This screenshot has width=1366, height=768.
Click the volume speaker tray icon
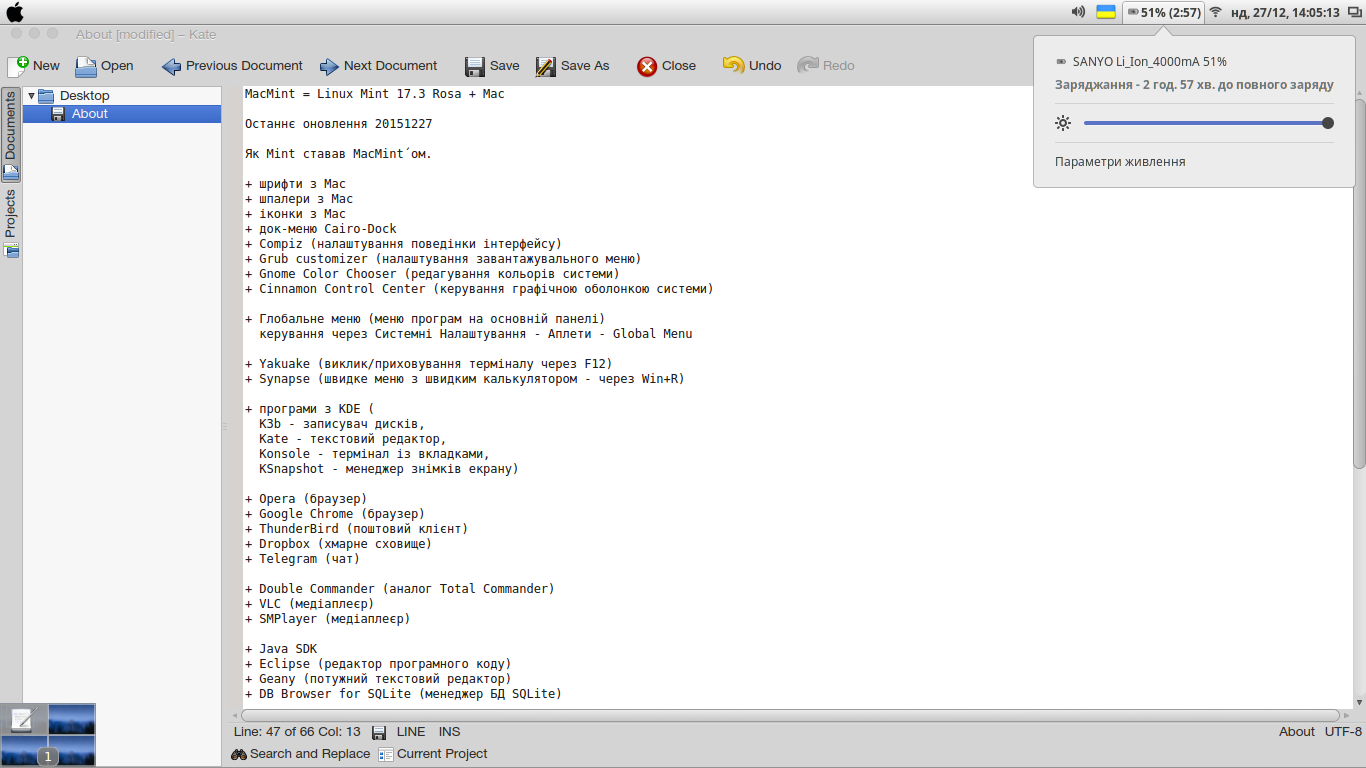tap(1078, 12)
